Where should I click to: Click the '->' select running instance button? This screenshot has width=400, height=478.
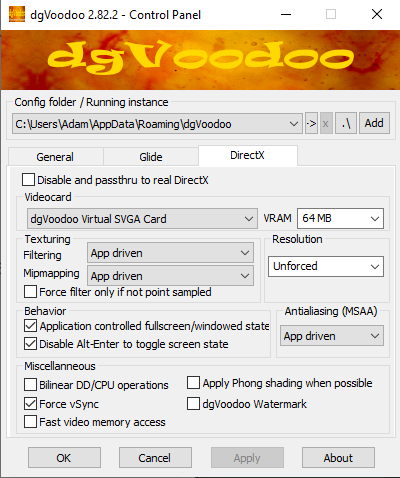pyautogui.click(x=311, y=124)
